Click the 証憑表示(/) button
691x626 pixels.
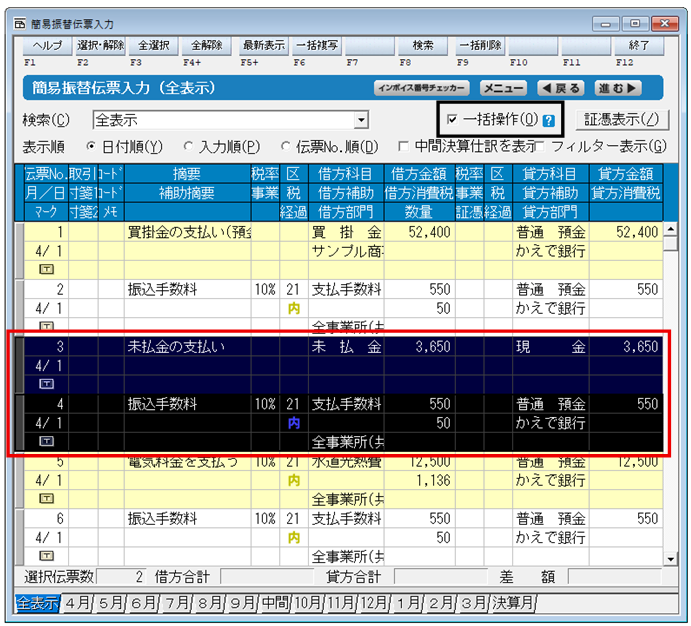[x=622, y=120]
